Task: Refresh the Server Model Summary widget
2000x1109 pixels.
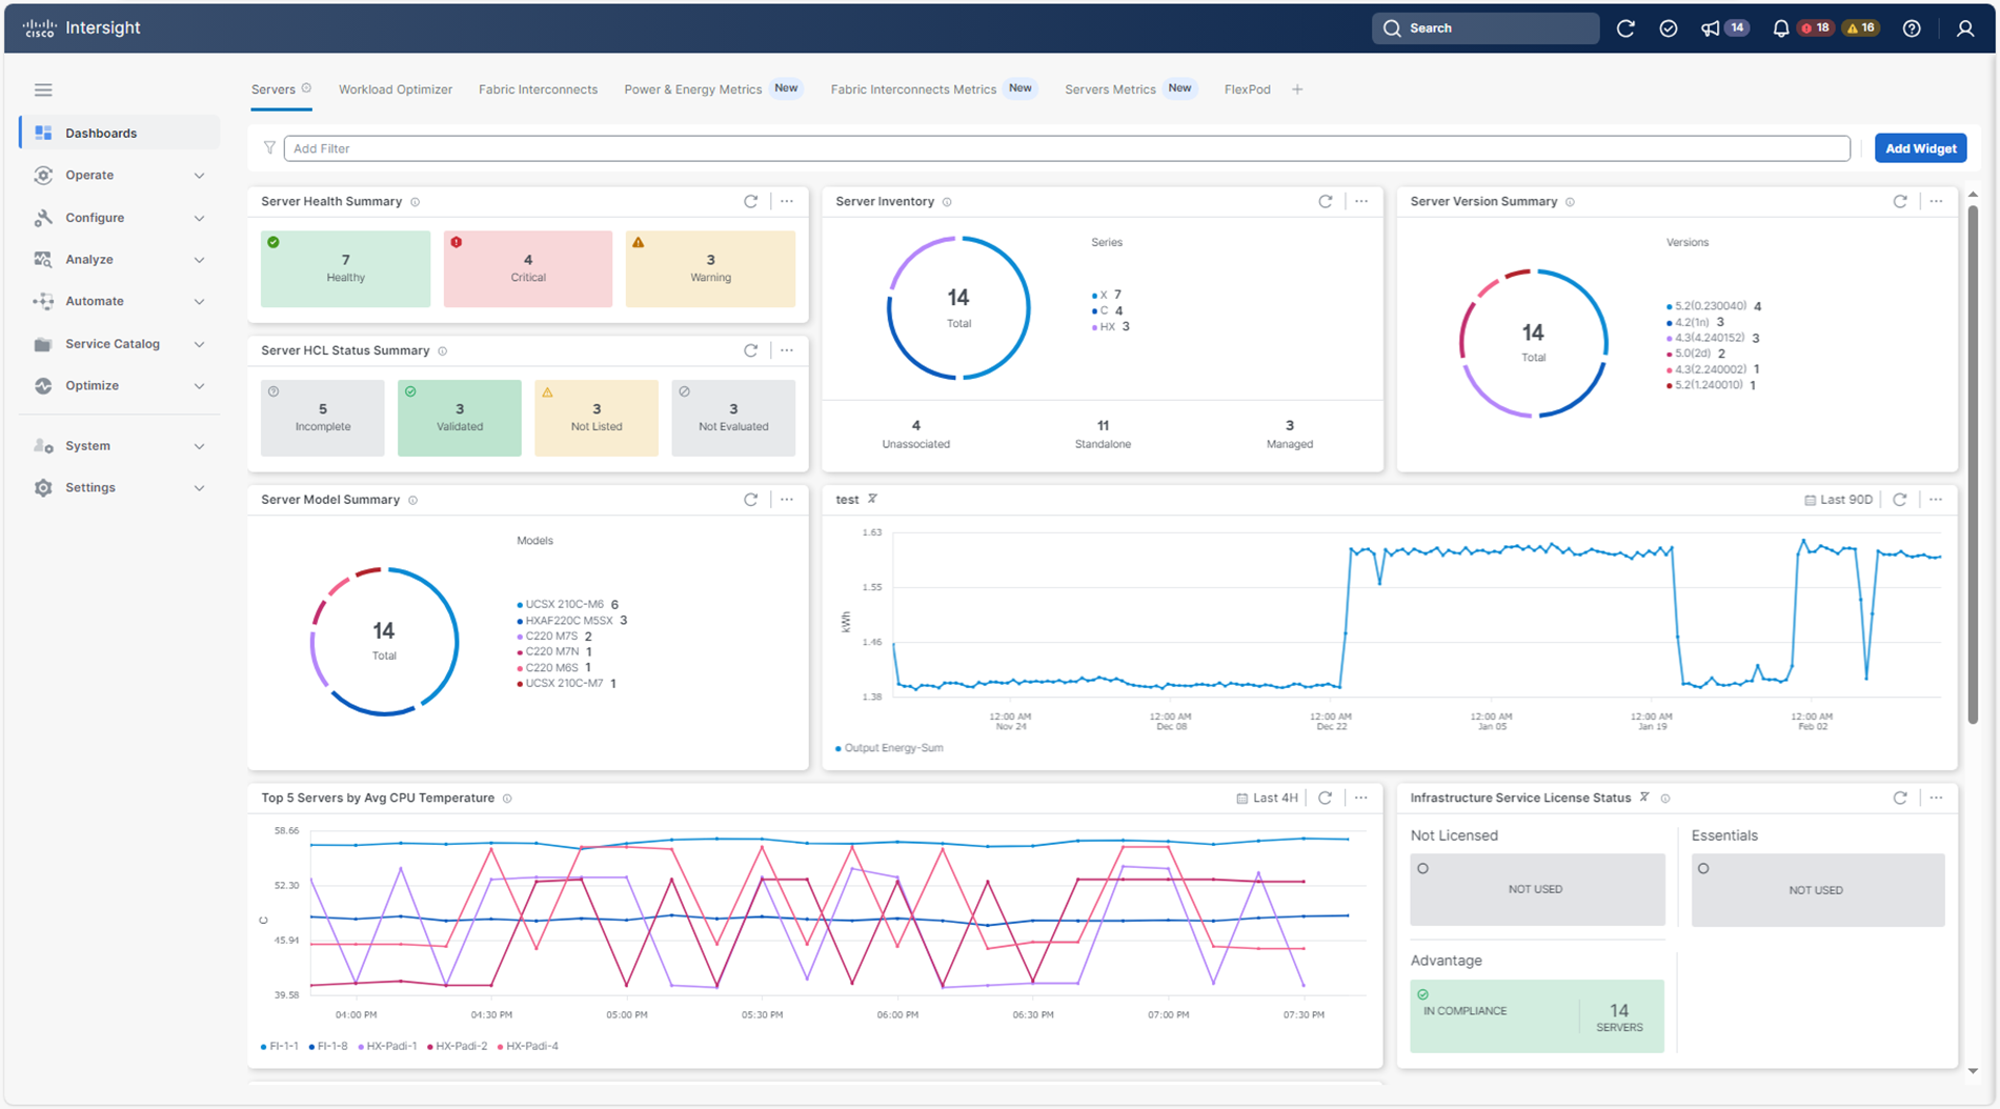Action: coord(751,499)
